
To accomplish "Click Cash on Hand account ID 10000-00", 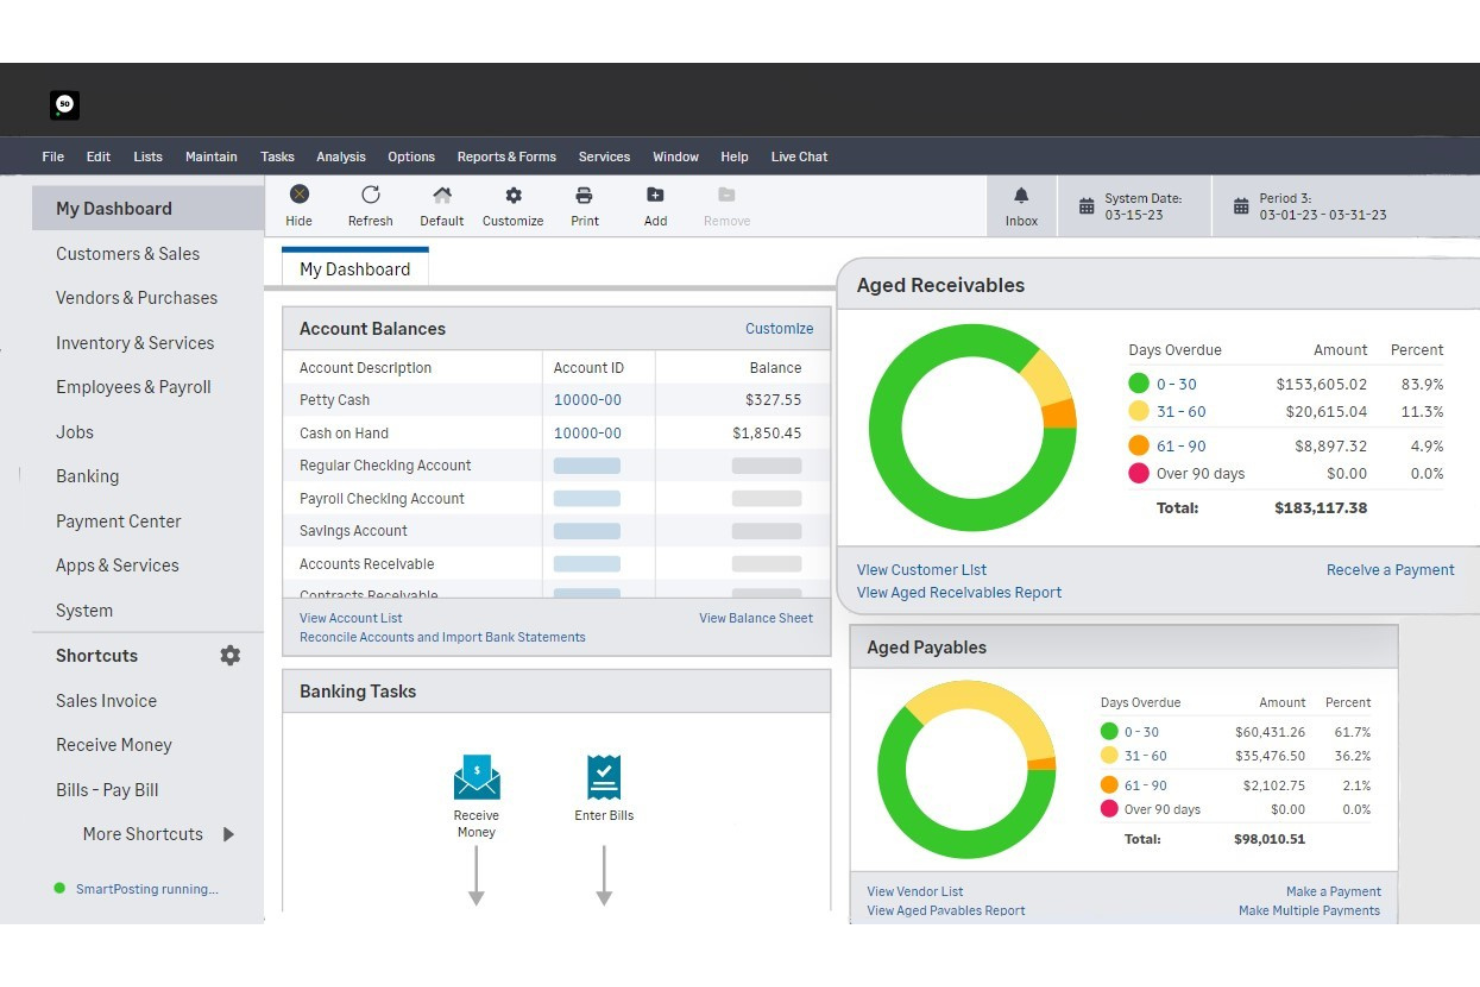I will pyautogui.click(x=588, y=433).
